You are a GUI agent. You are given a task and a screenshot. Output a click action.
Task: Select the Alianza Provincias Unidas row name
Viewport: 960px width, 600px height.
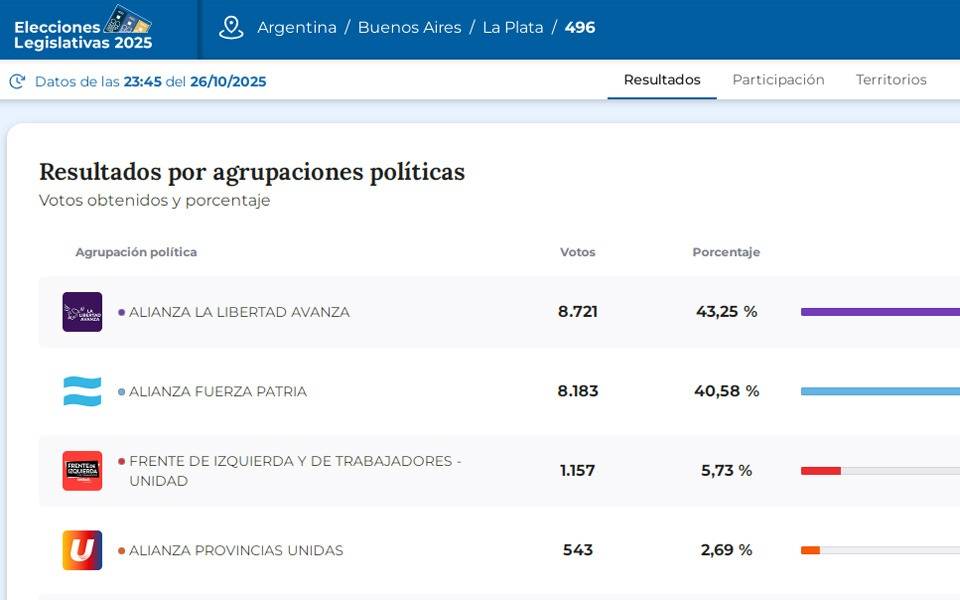[x=236, y=550]
